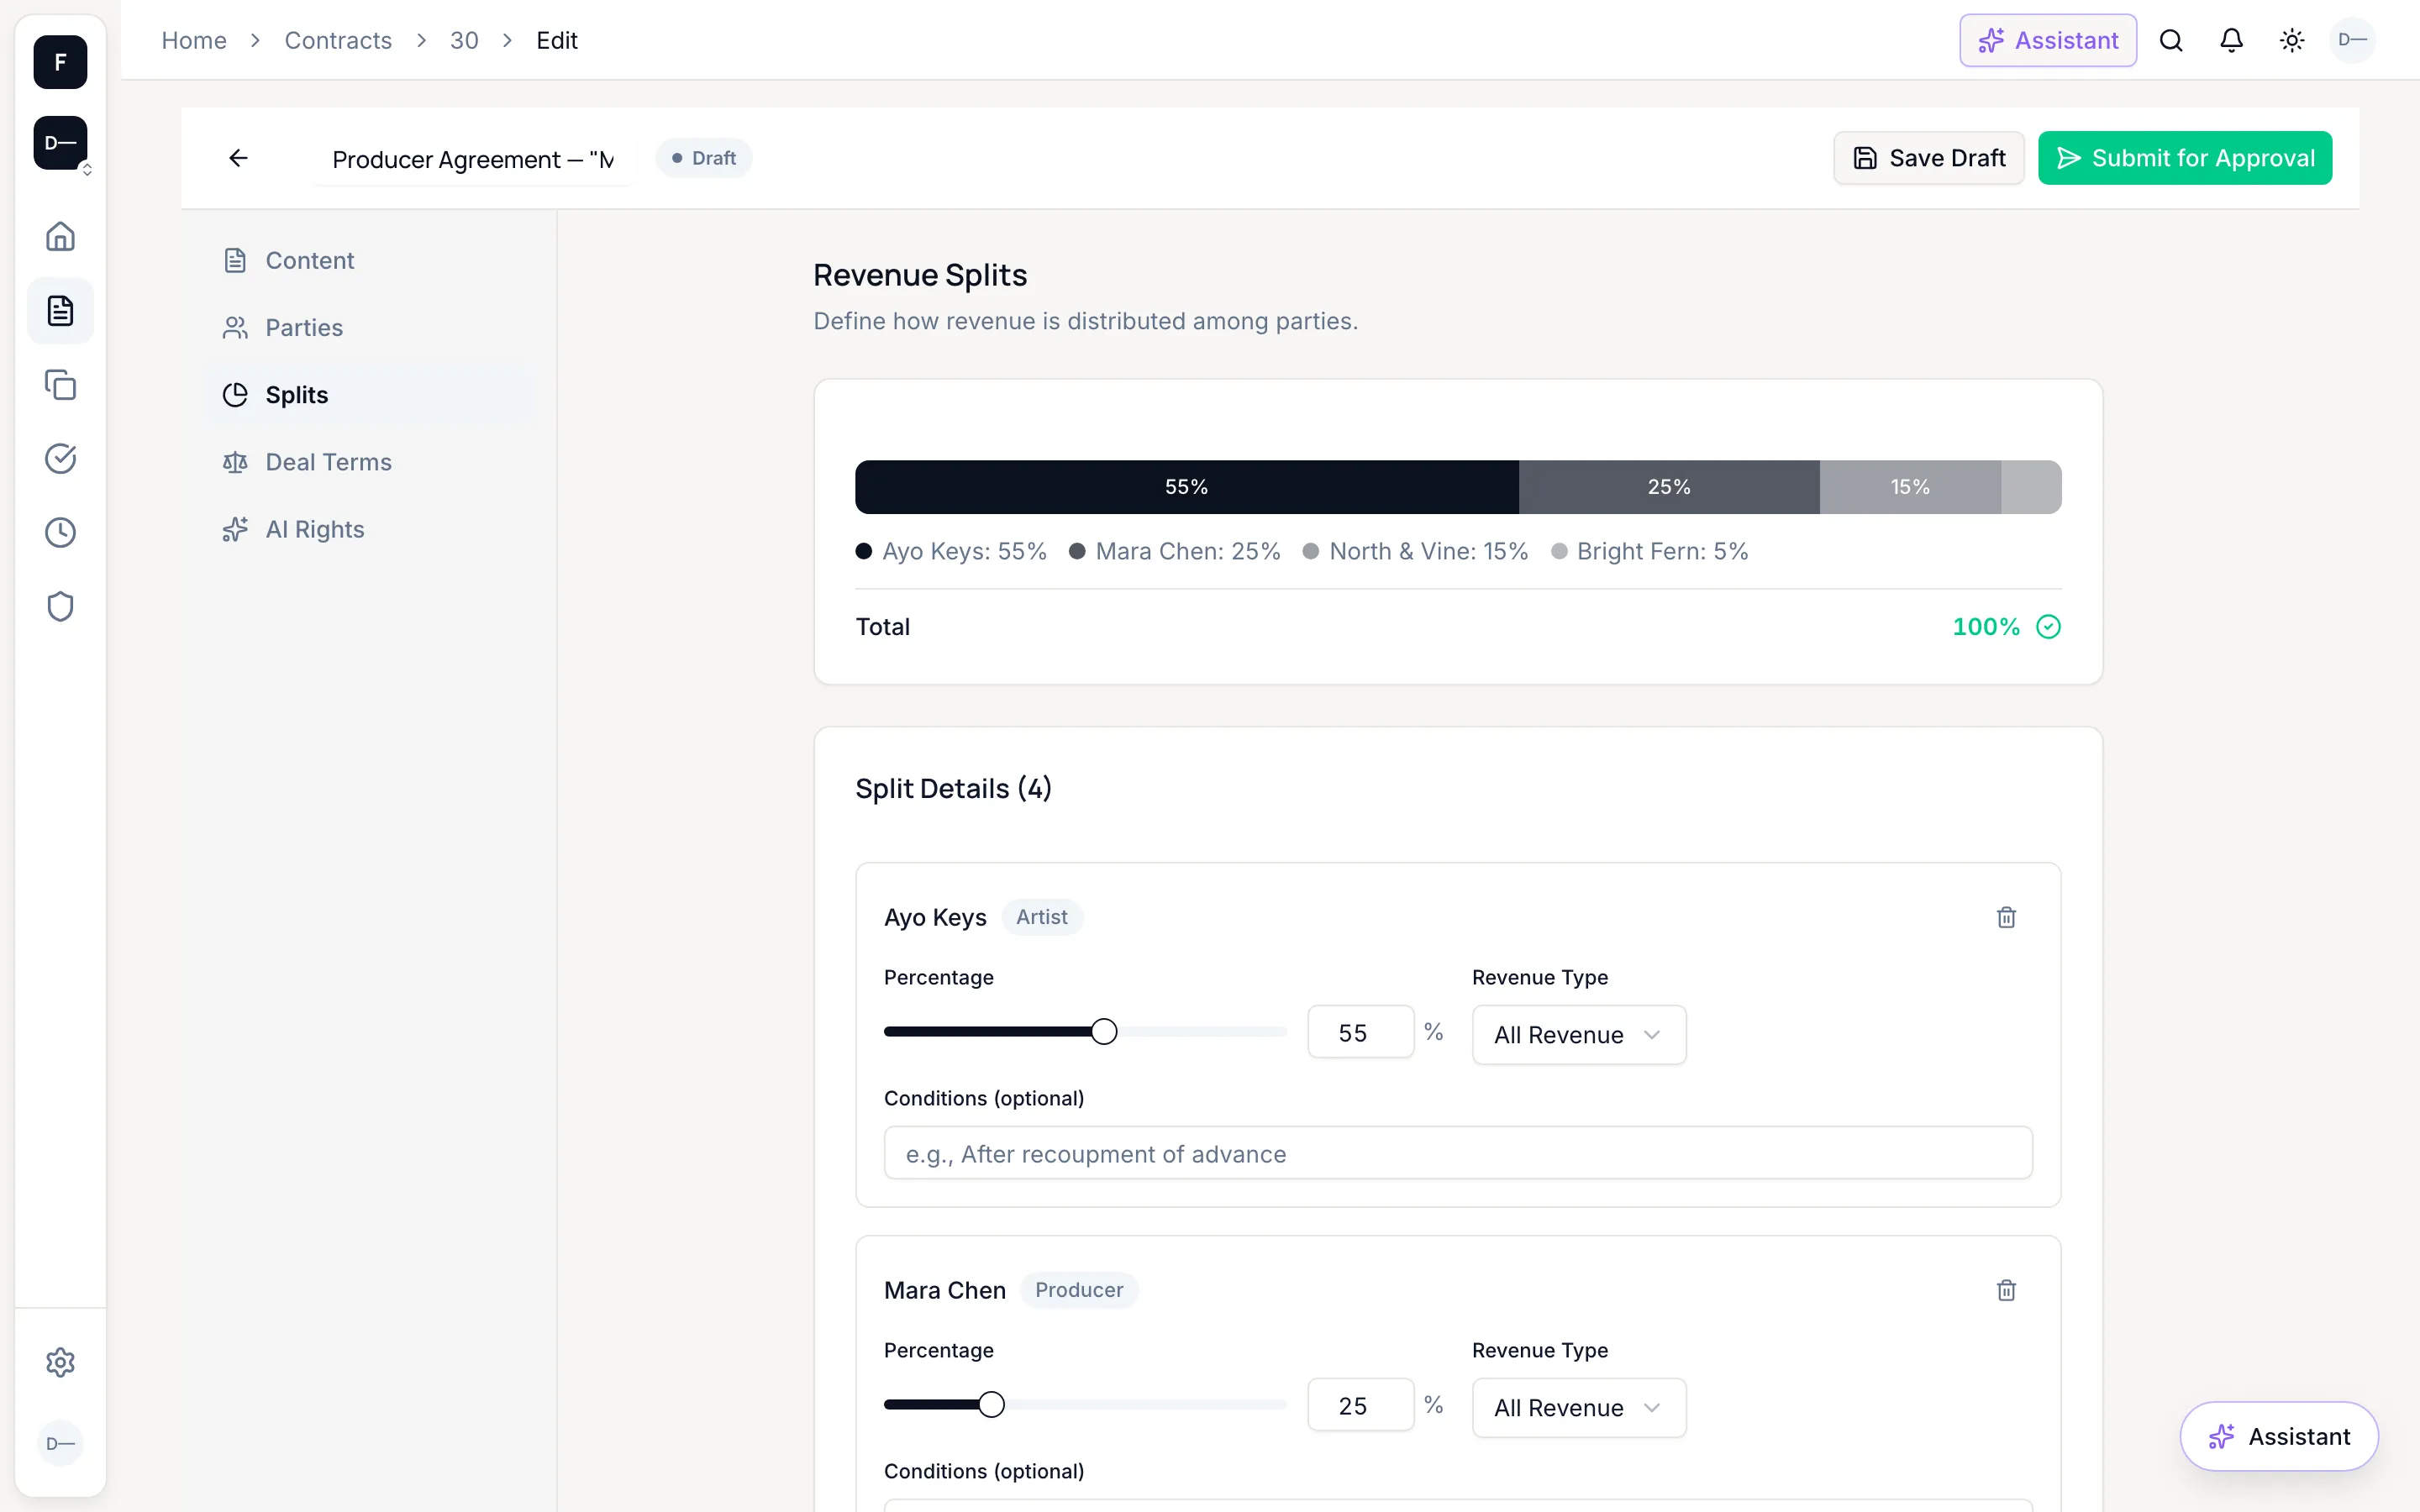This screenshot has height=1512, width=2420.
Task: Click the 55% segment of split bar
Action: 1187,487
